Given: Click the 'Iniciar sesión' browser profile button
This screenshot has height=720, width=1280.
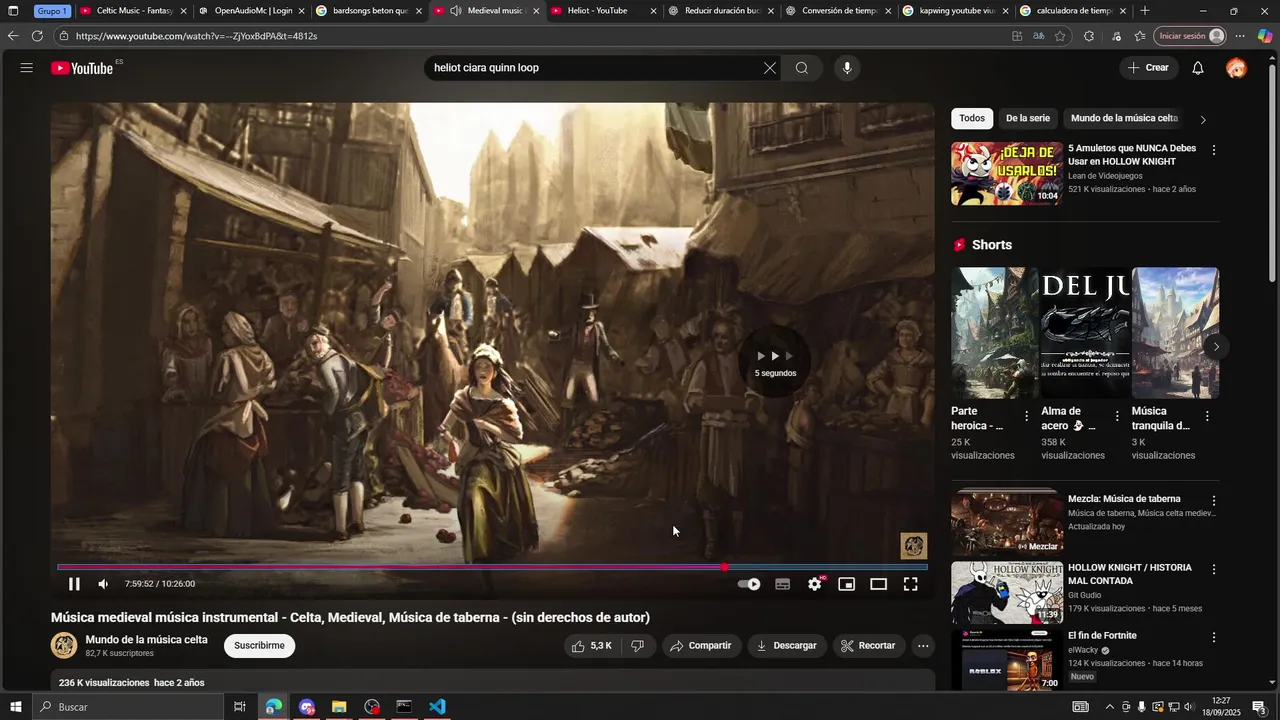Looking at the screenshot, I should (1190, 36).
